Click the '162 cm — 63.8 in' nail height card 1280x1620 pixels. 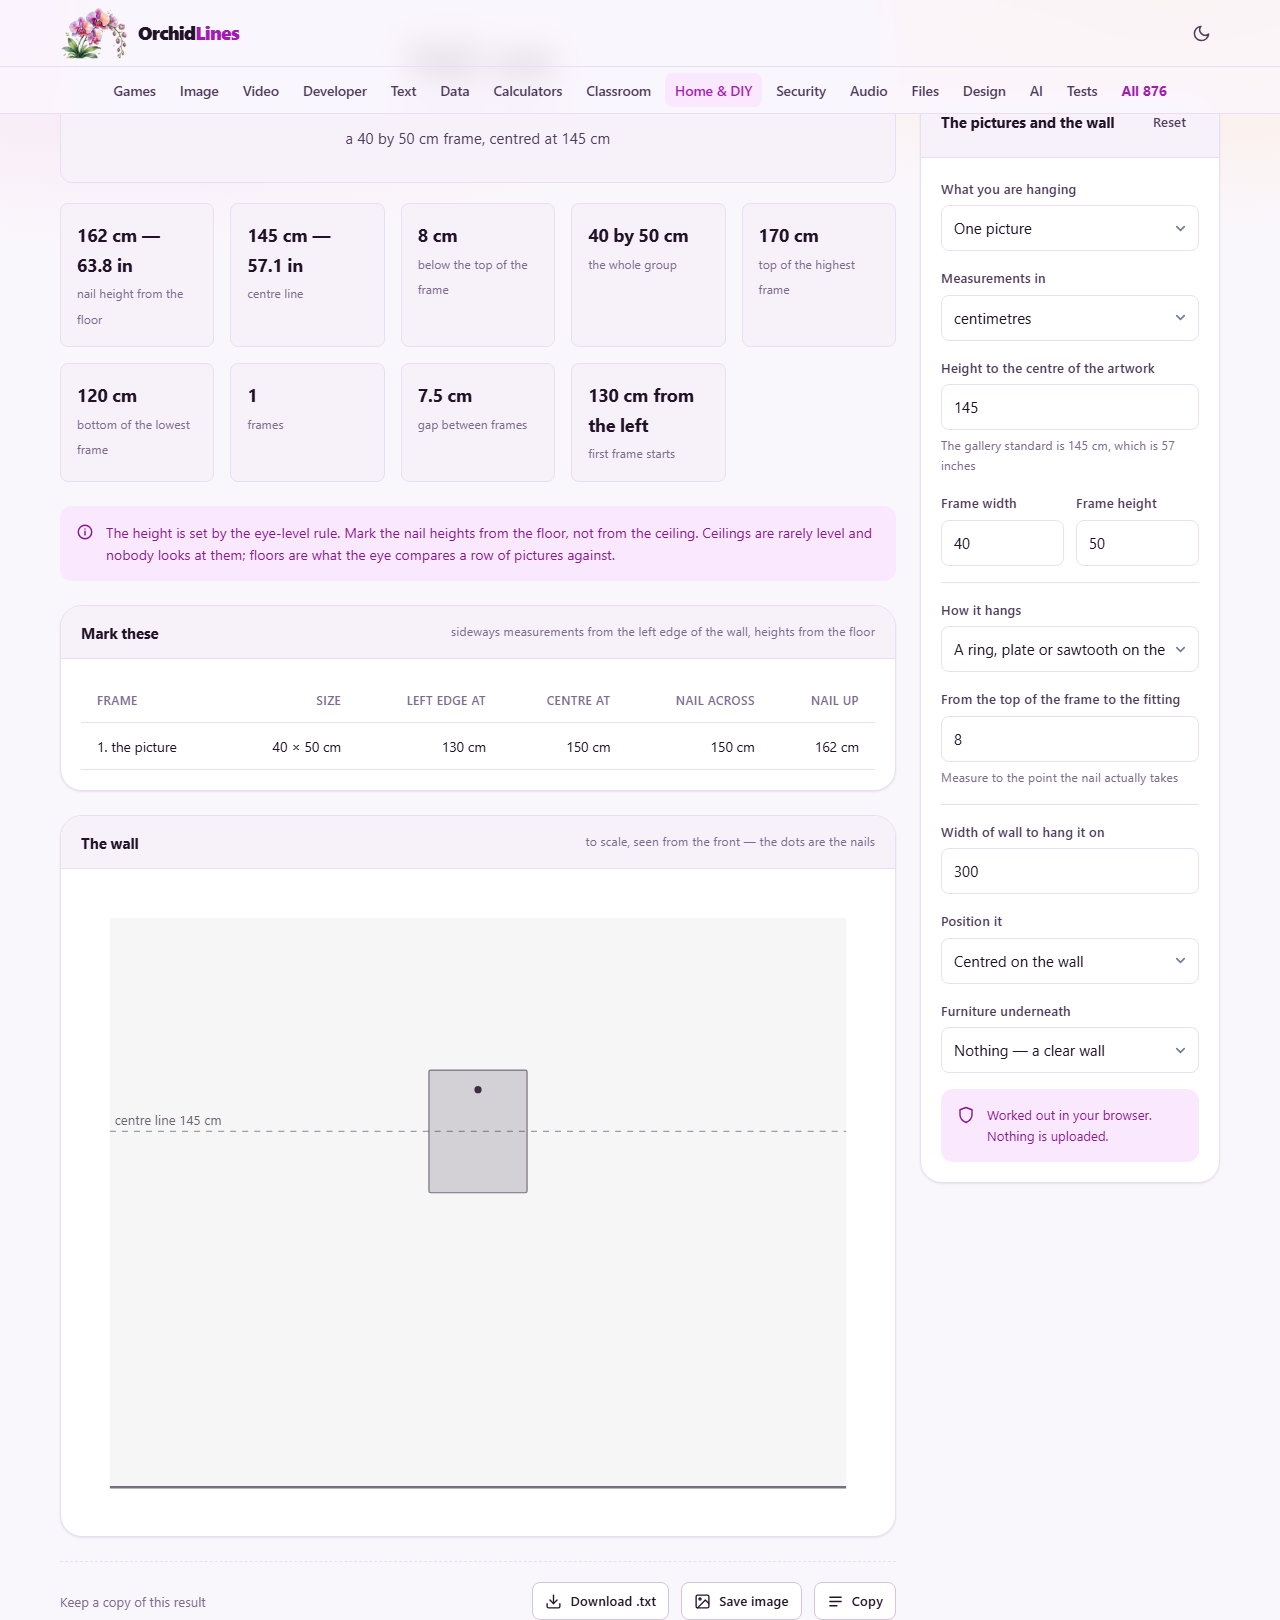tap(137, 275)
